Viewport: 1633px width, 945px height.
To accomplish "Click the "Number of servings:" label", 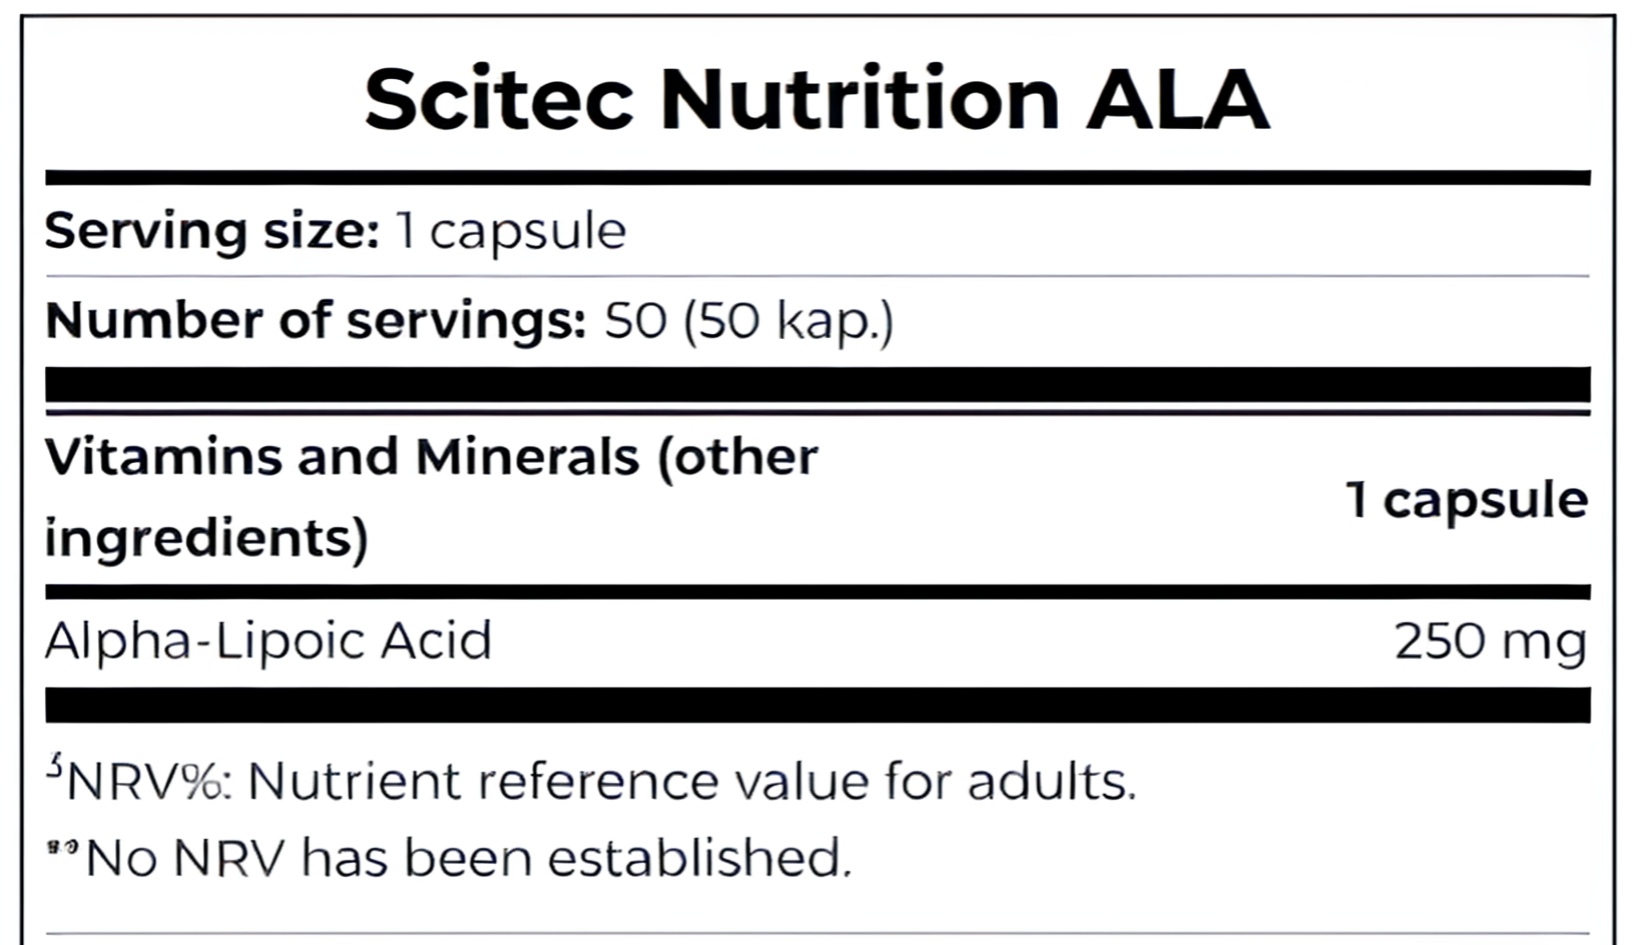I will 315,321.
